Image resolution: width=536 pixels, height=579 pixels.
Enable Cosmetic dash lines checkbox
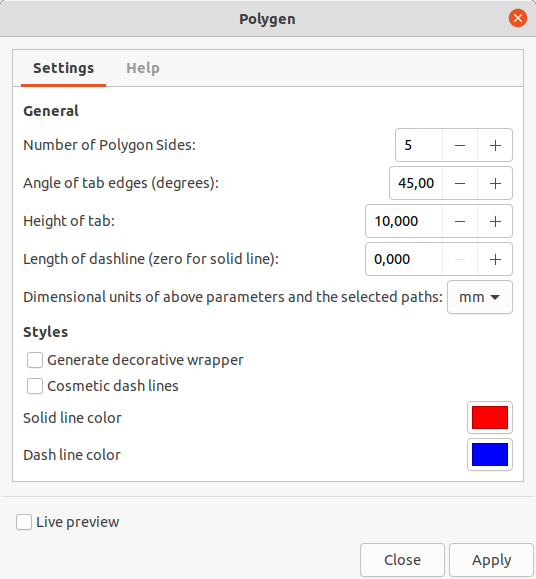[x=35, y=386]
